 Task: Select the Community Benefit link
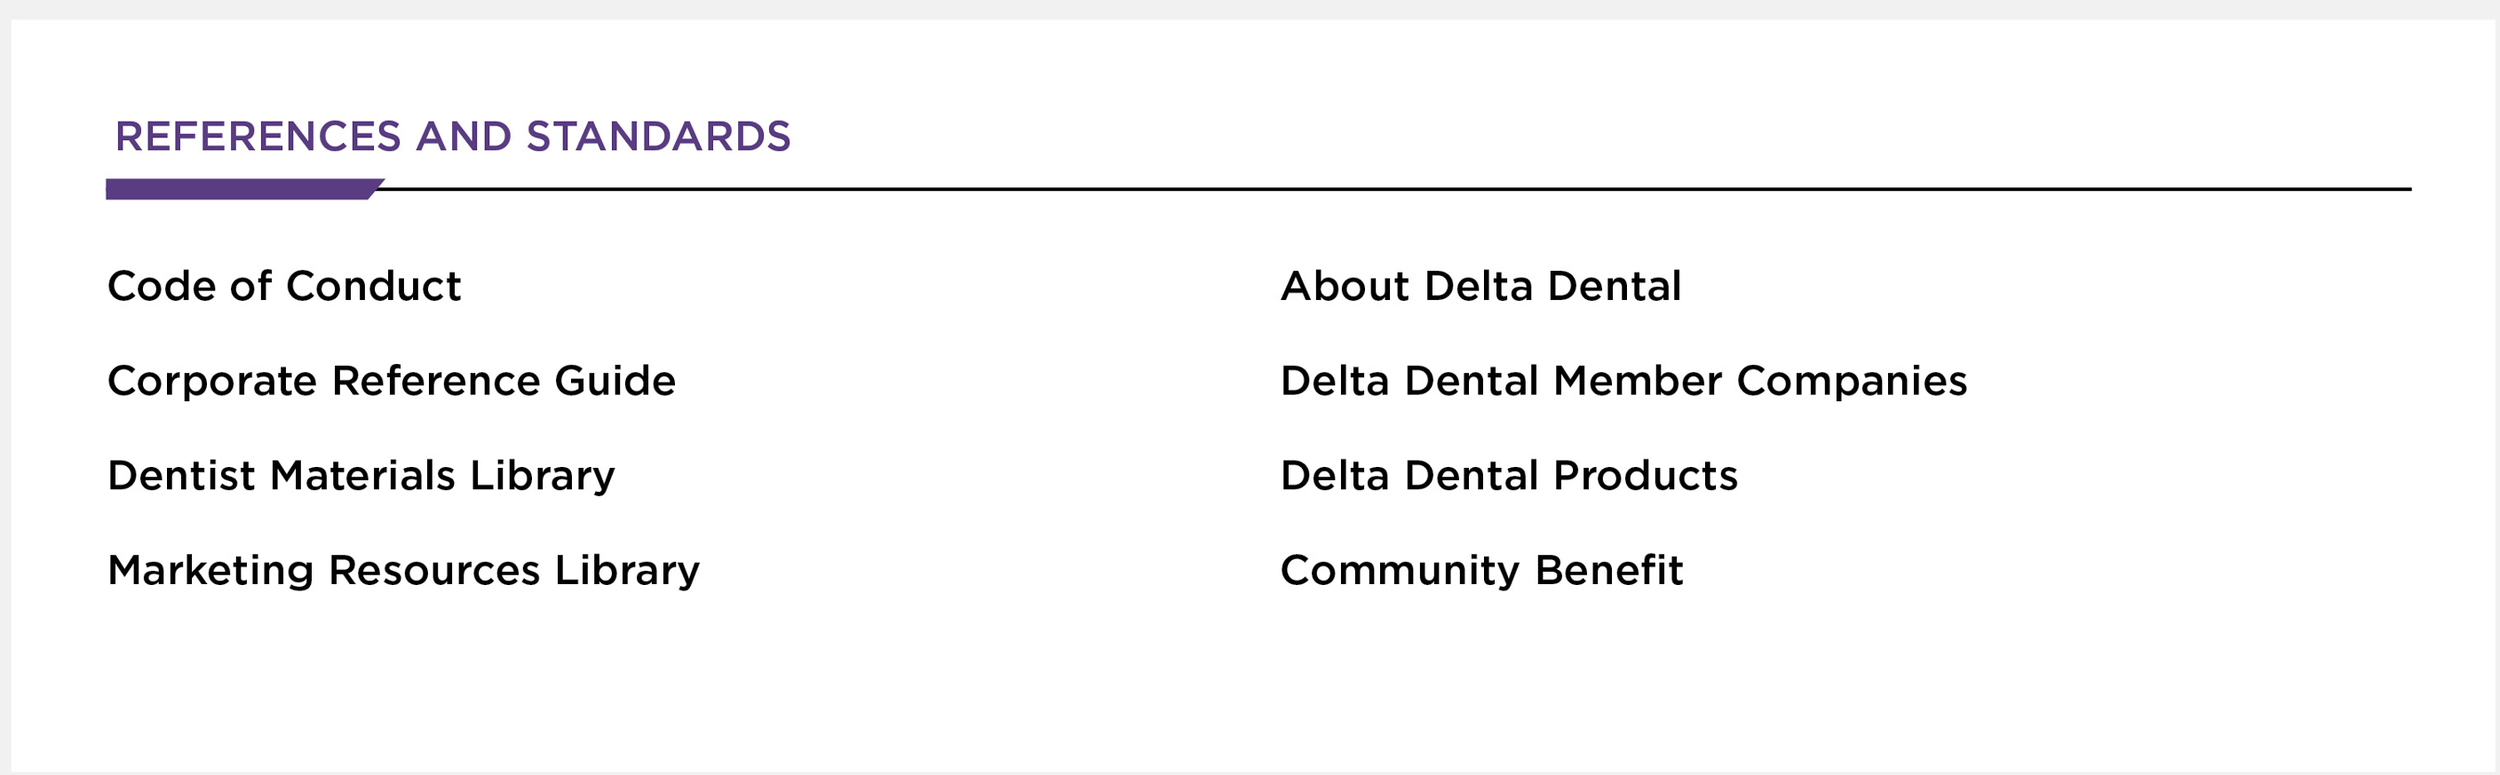tap(1481, 572)
